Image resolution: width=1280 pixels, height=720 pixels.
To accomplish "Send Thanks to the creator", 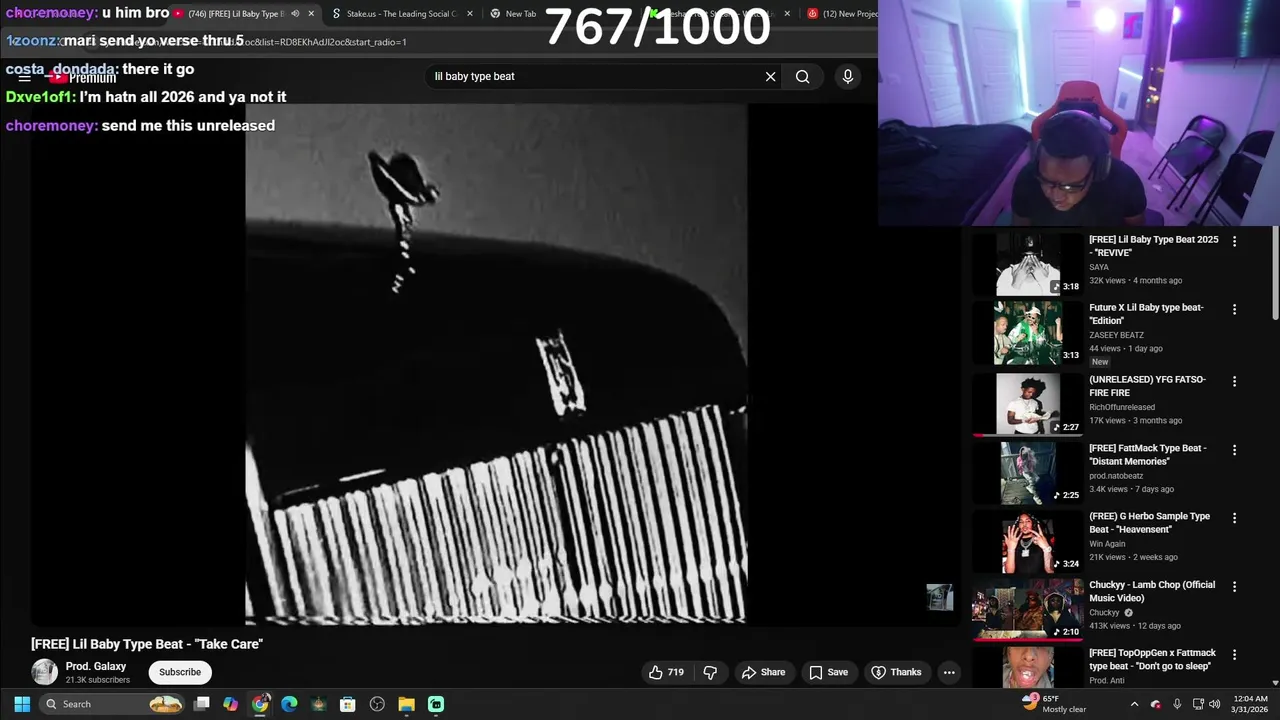I will [896, 672].
